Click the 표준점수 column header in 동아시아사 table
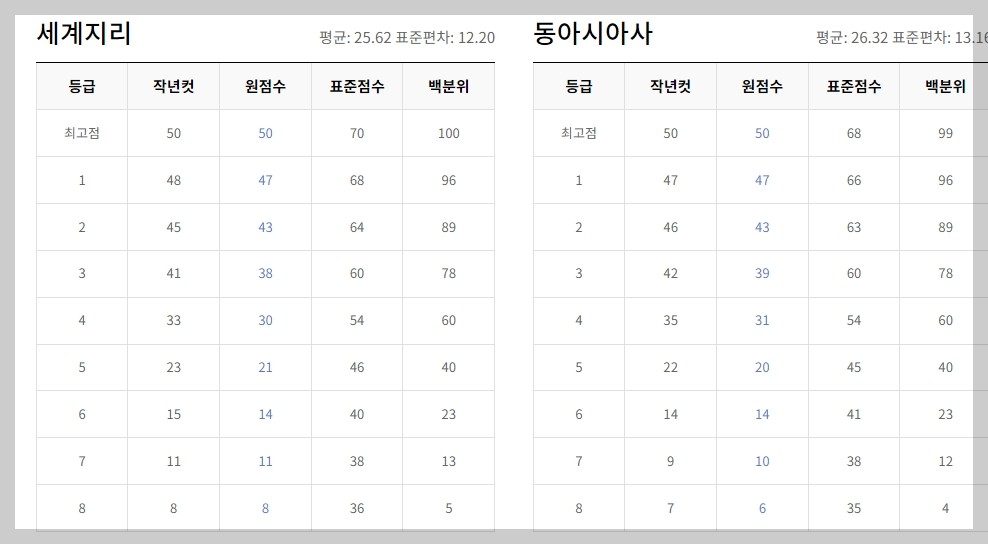 click(854, 86)
